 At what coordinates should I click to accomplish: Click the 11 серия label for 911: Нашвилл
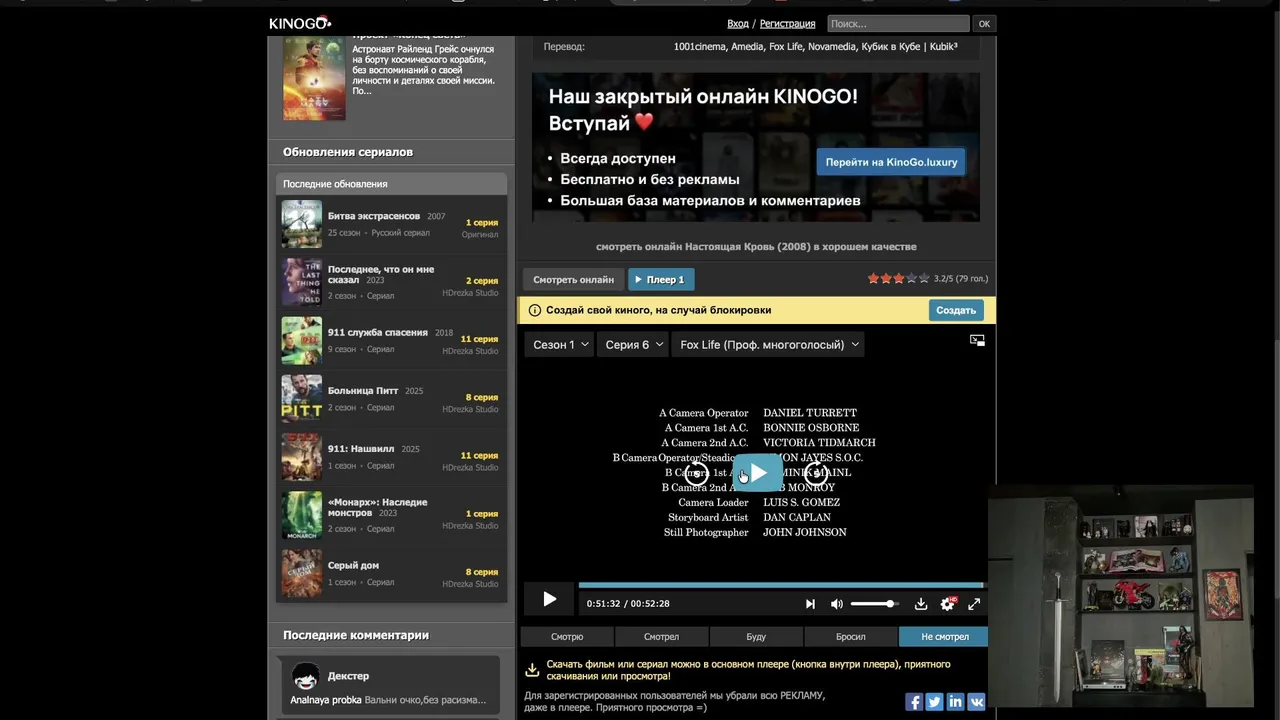[479, 455]
